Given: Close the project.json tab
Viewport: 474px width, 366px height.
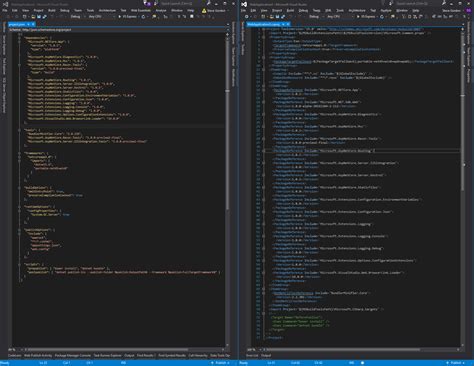Looking at the screenshot, I should 33,24.
